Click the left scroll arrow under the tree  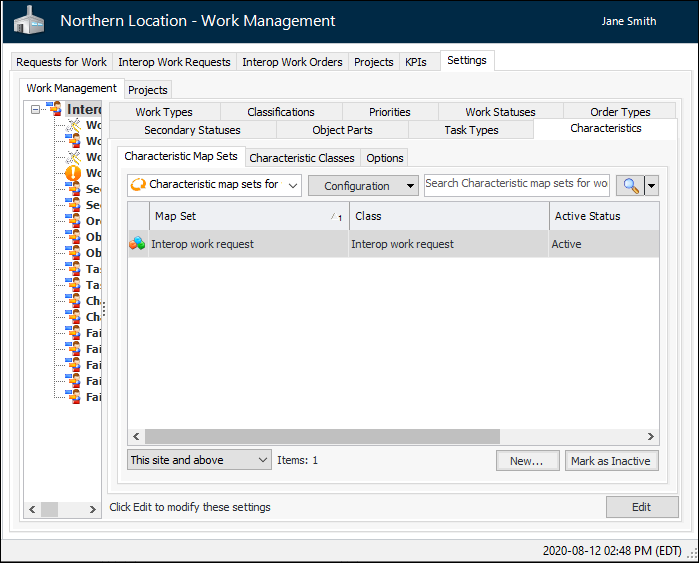31,510
